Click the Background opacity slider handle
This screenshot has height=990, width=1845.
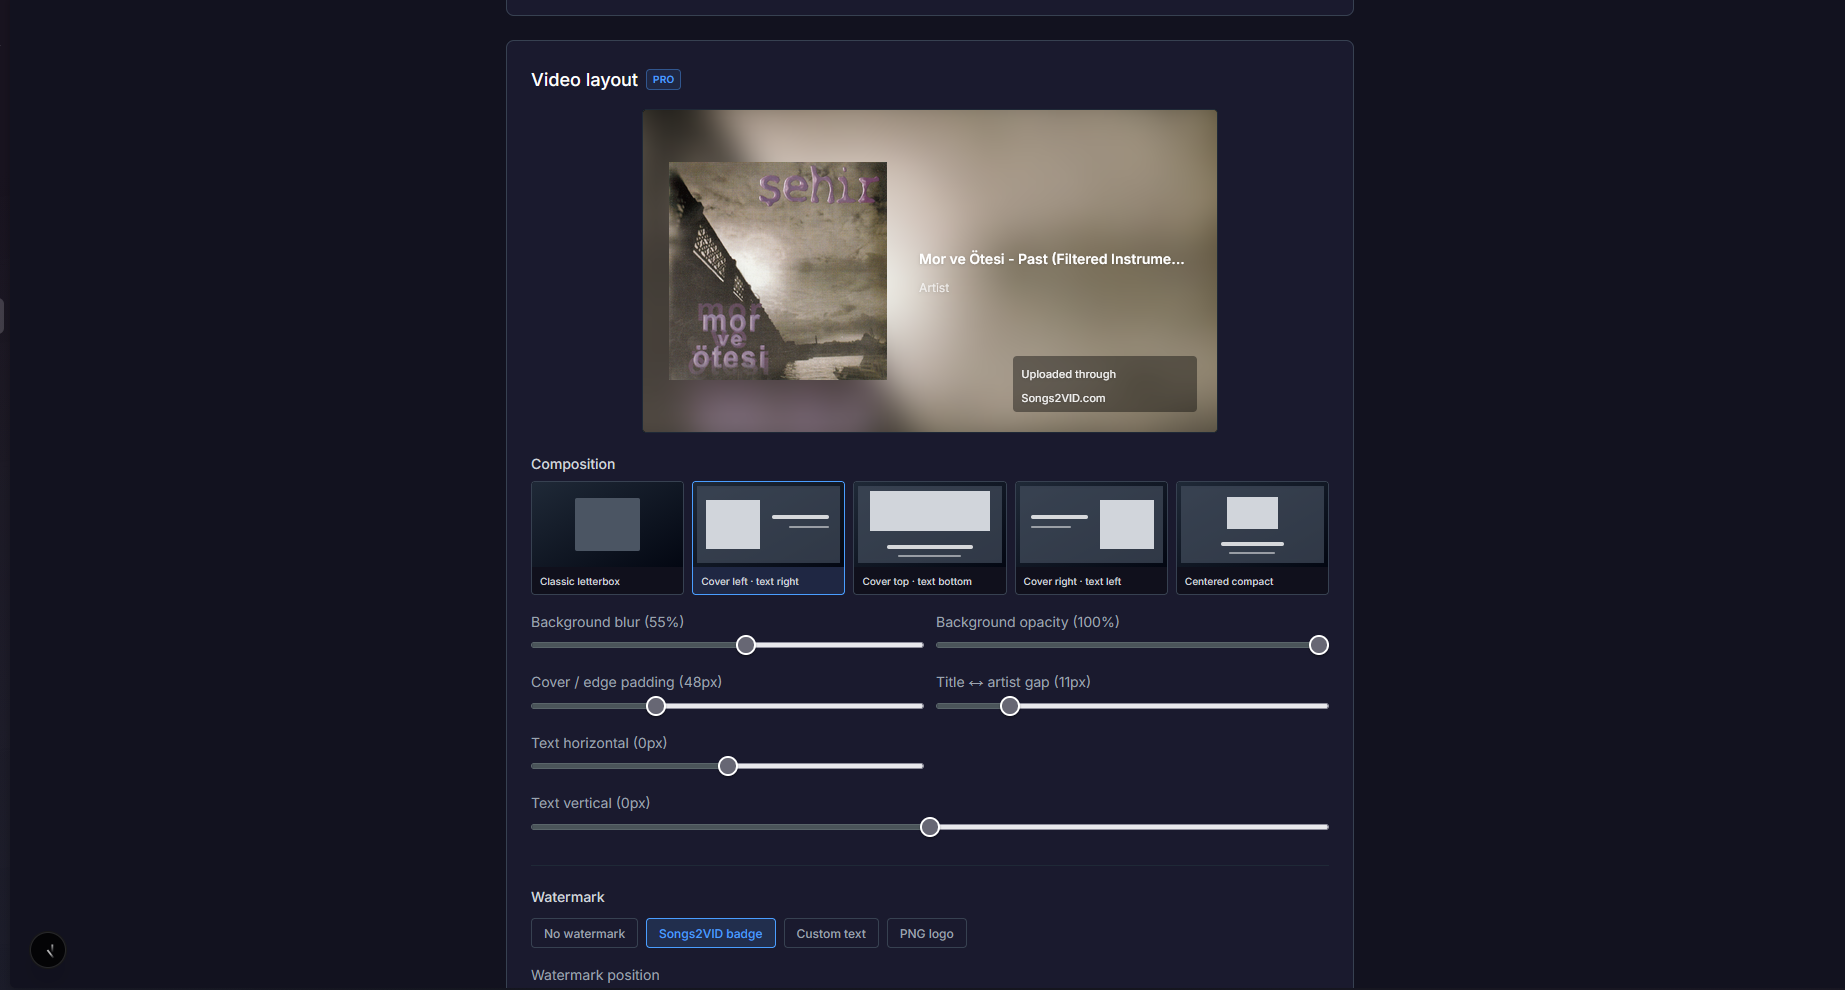[1319, 645]
